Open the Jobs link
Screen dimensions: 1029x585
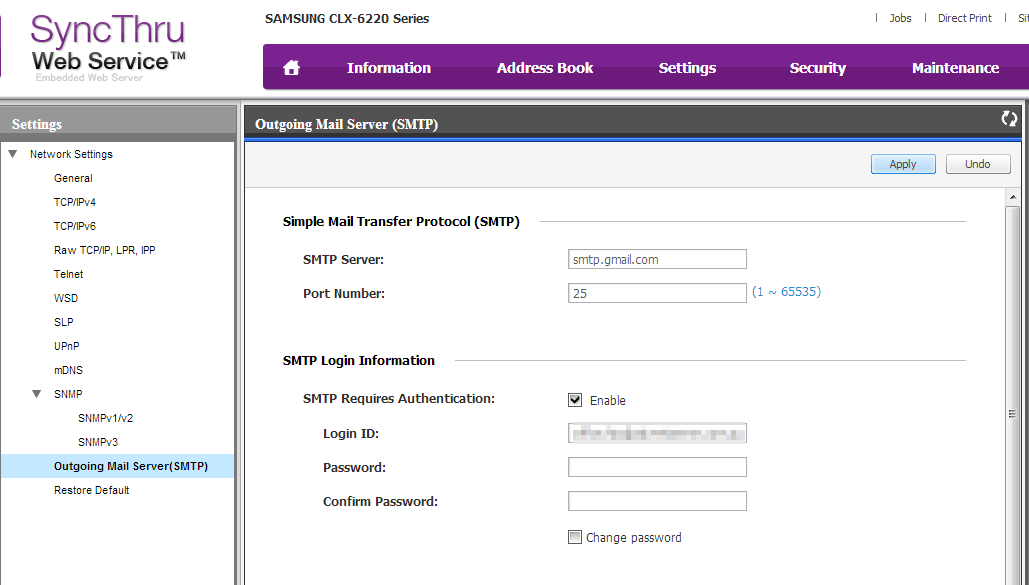(x=900, y=18)
